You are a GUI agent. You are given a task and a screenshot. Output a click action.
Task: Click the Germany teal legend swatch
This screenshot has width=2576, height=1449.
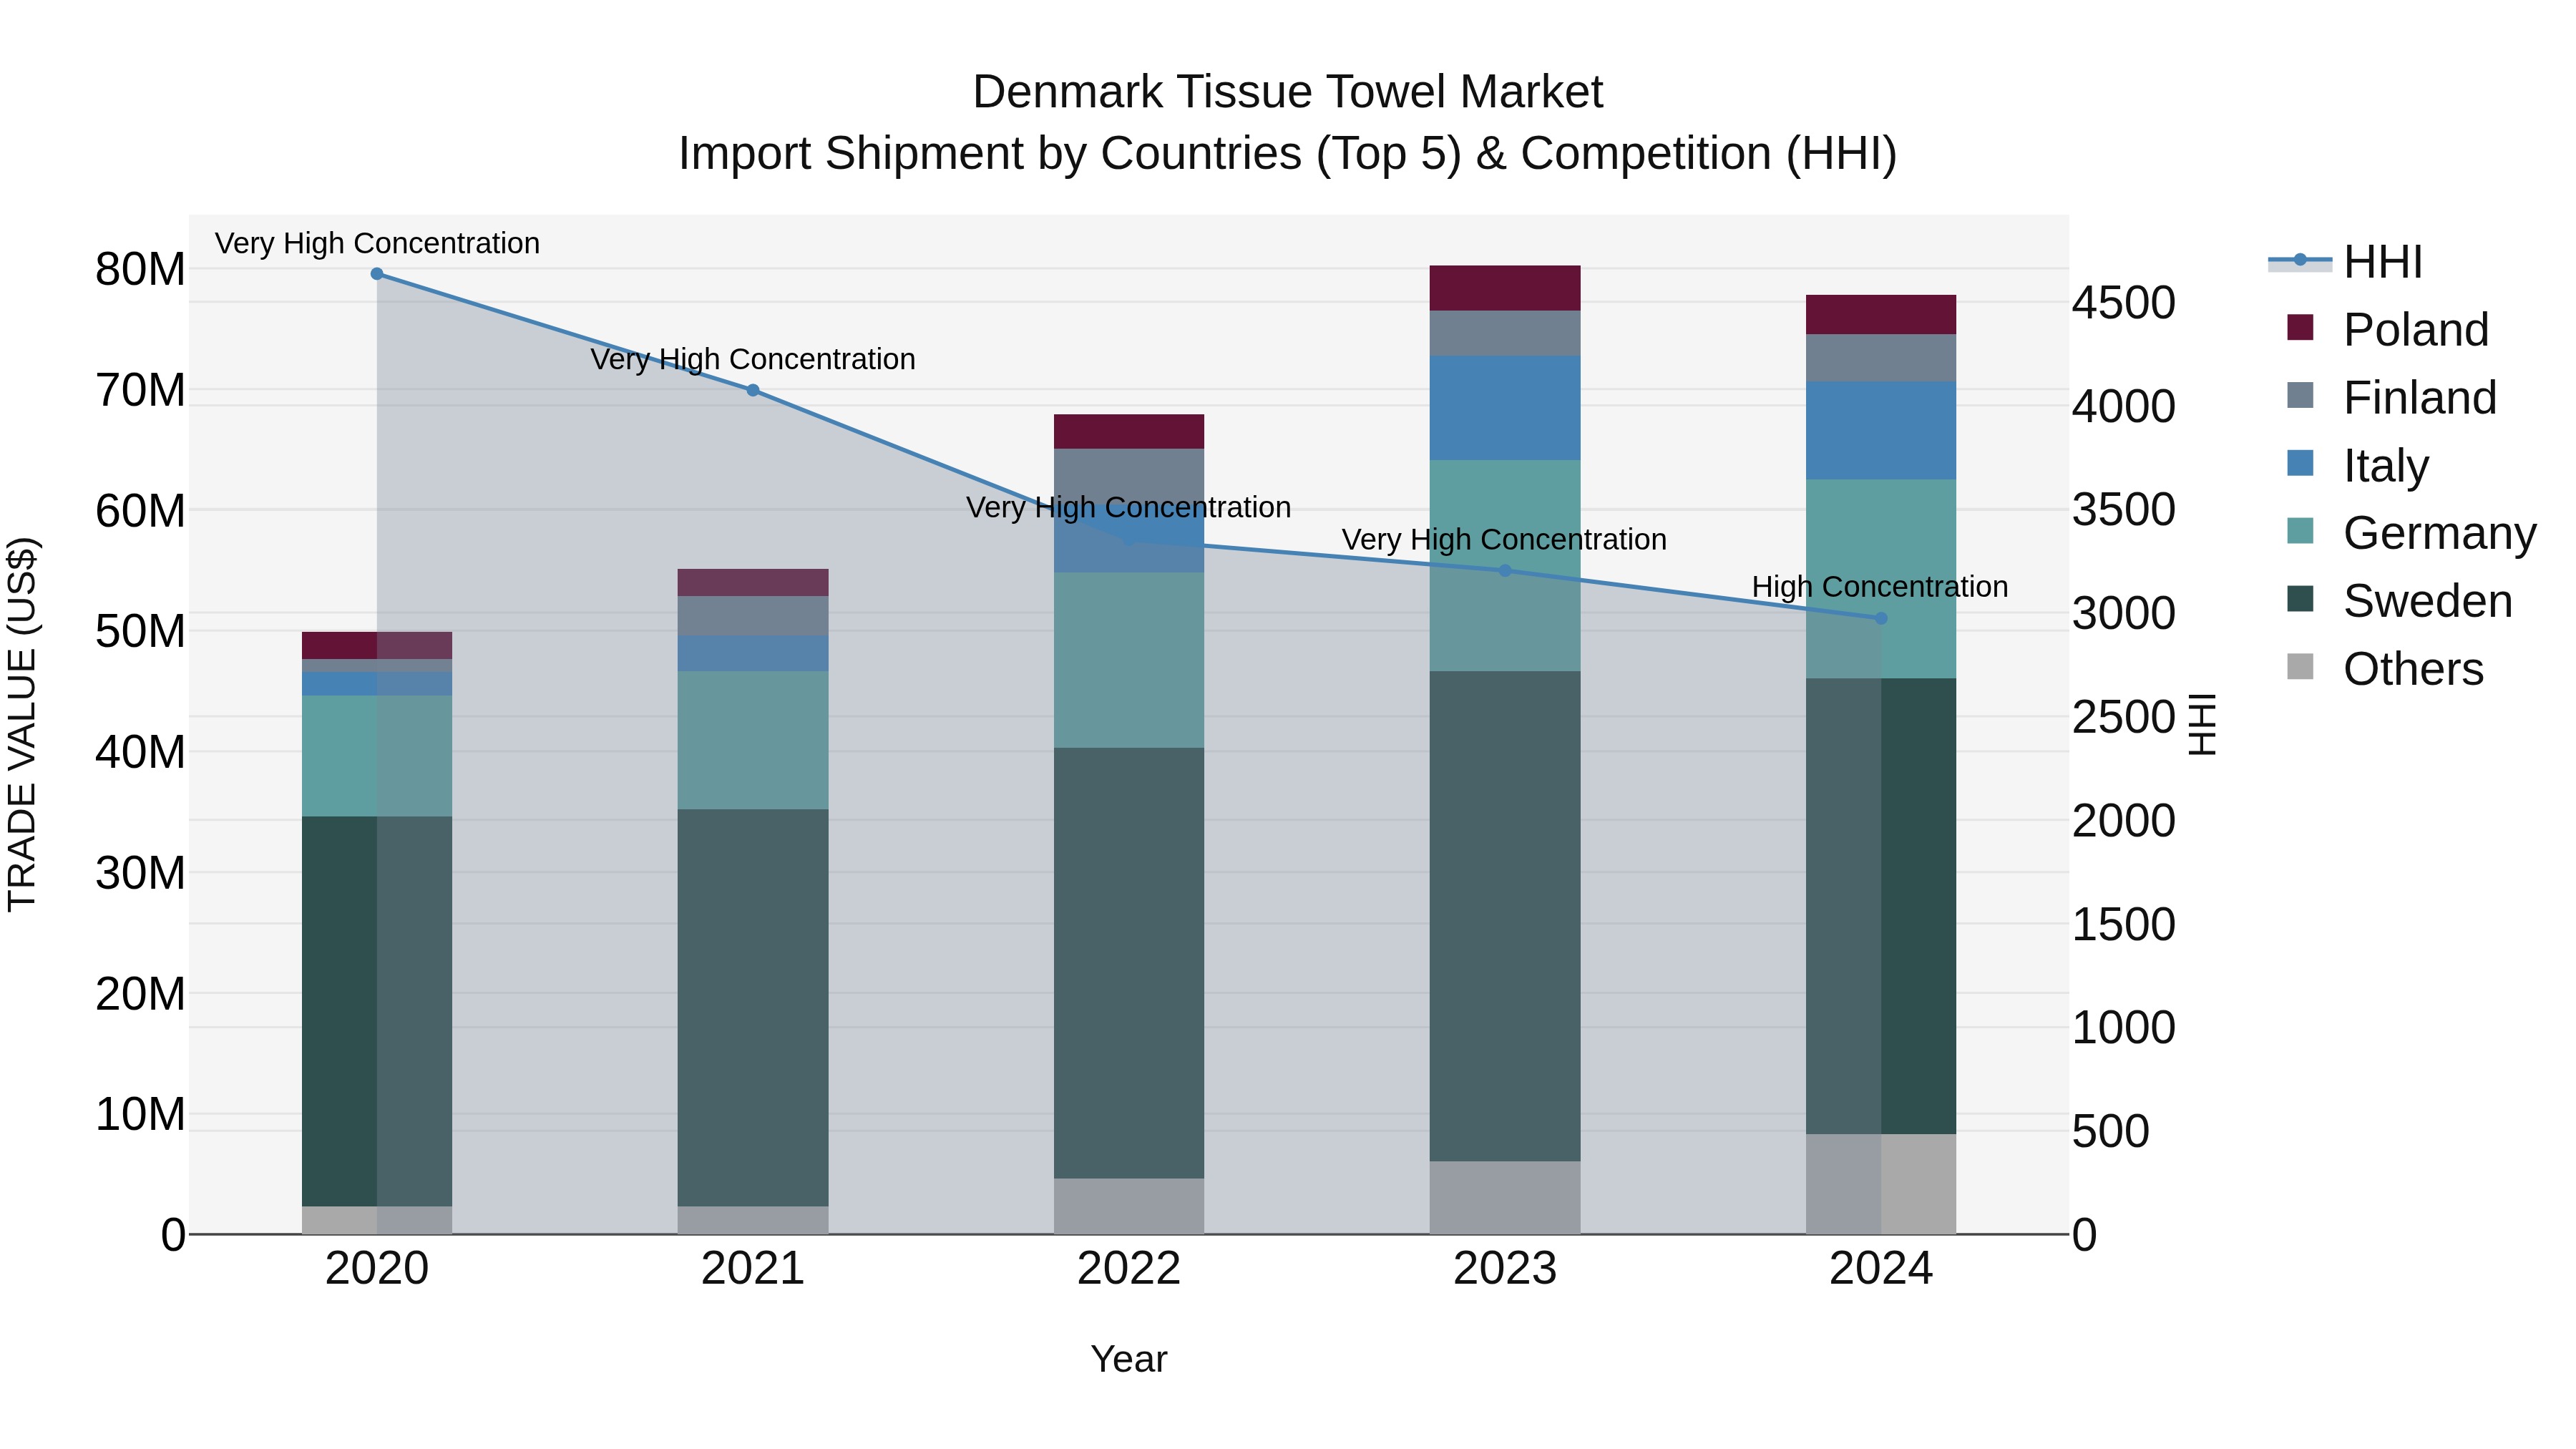[x=2300, y=531]
